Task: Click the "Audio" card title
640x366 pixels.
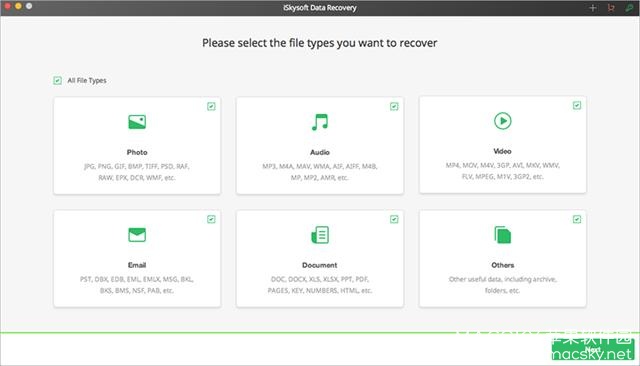Action: click(x=320, y=152)
